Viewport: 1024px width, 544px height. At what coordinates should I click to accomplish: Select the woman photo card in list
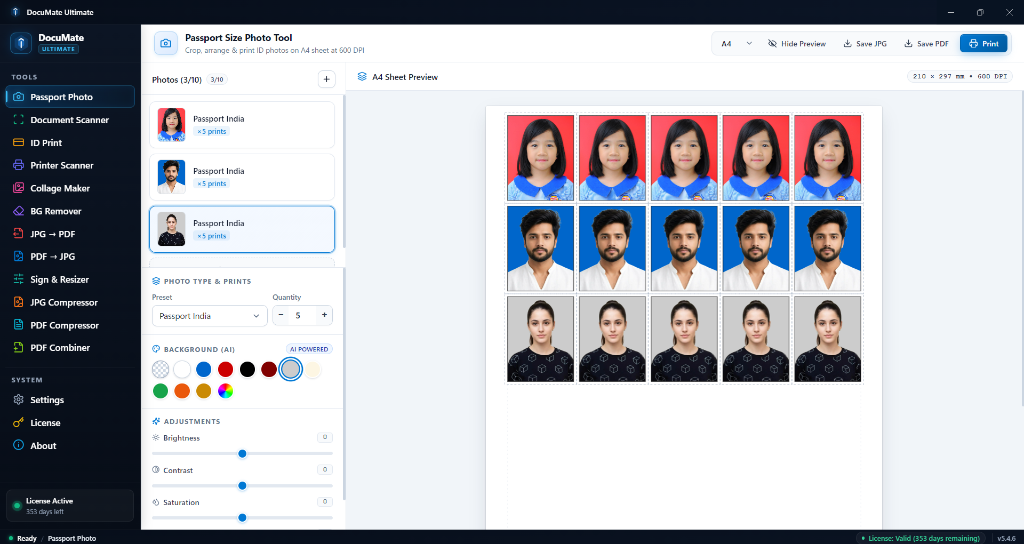pyautogui.click(x=242, y=229)
